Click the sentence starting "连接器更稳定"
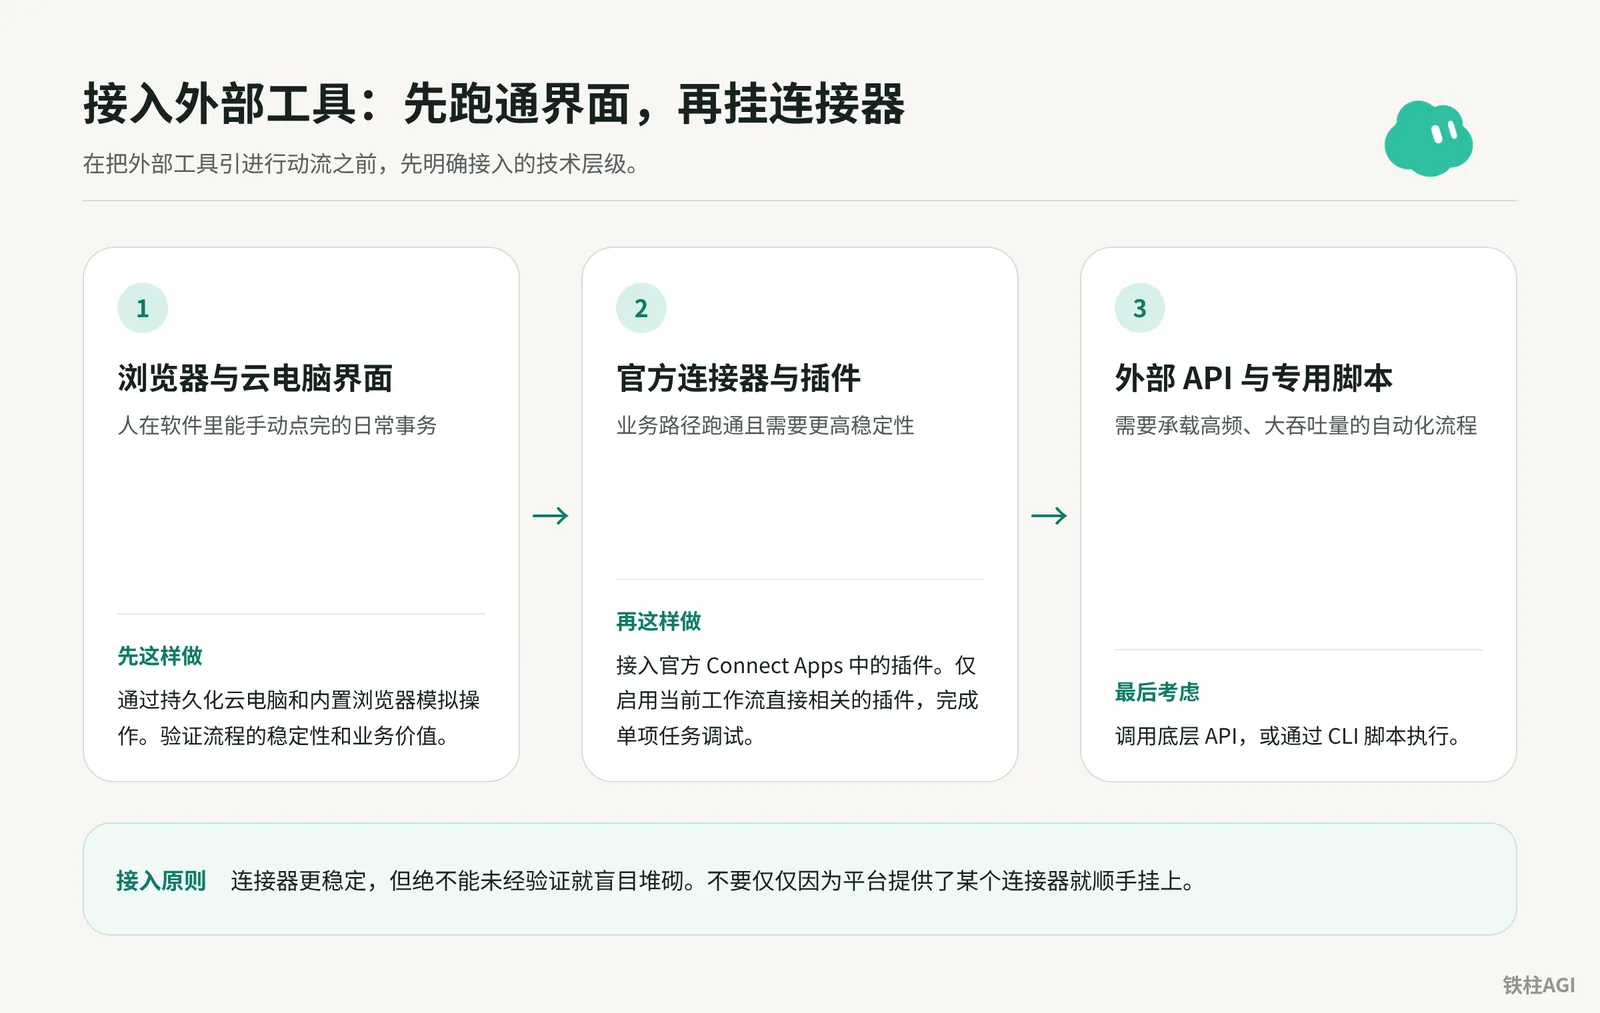 tap(713, 881)
